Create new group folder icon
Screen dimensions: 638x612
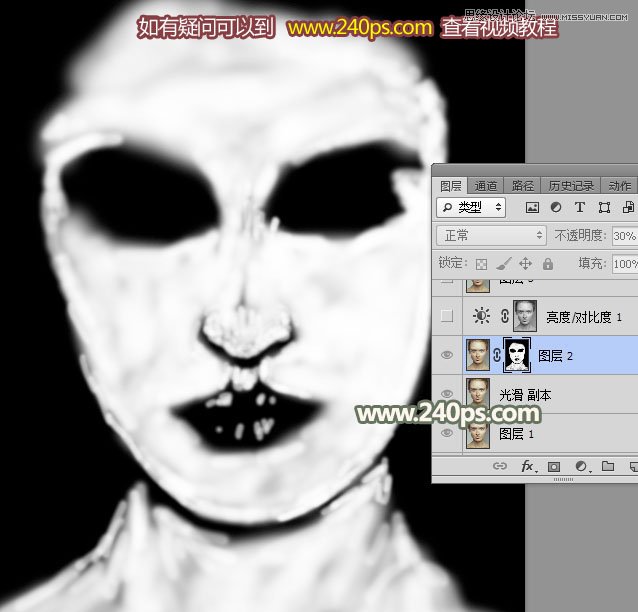point(607,467)
